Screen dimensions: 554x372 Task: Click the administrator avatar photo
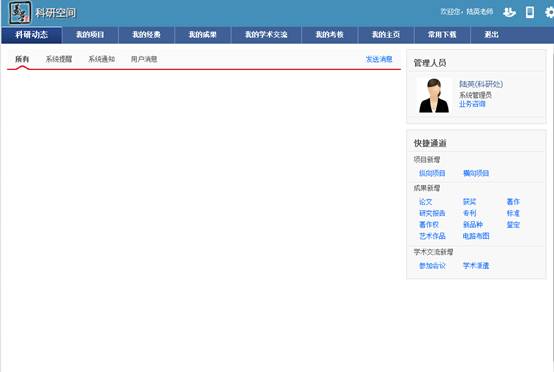[434, 95]
